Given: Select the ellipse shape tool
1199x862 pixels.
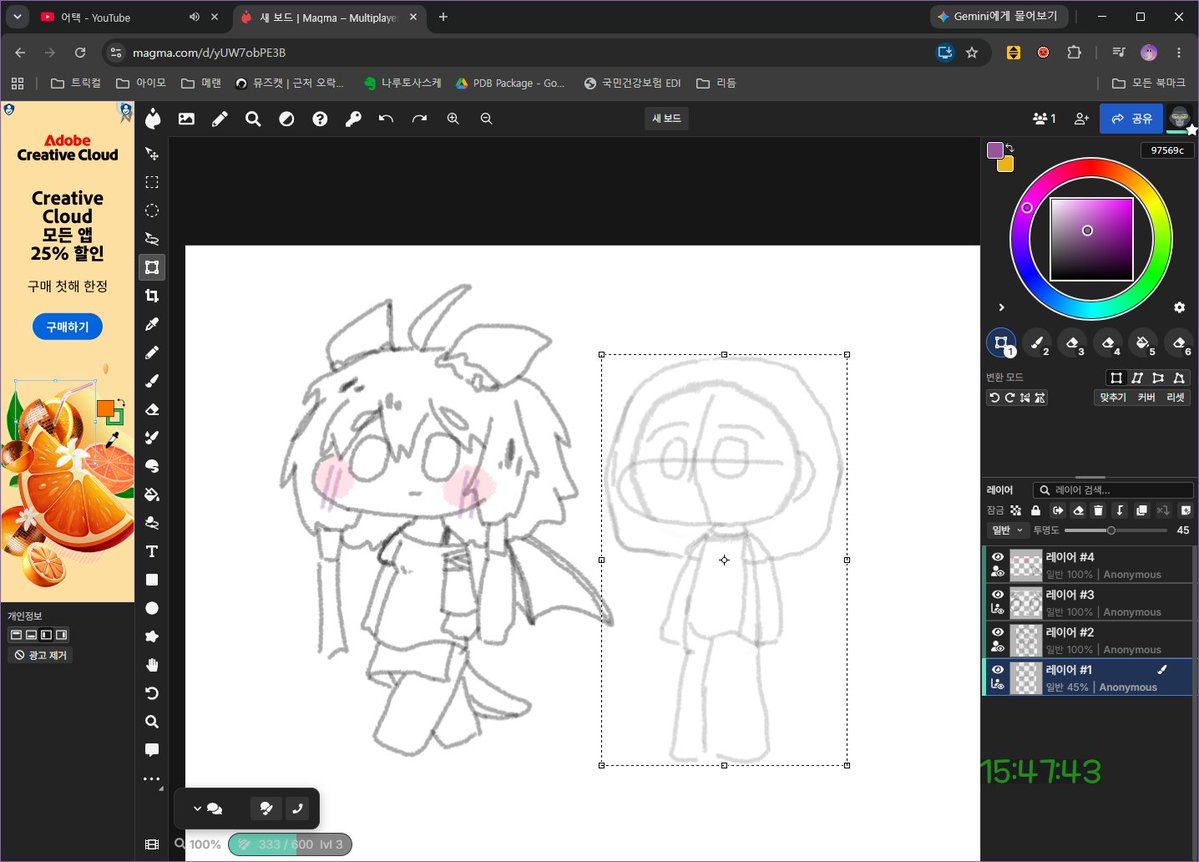Looking at the screenshot, I should point(152,608).
